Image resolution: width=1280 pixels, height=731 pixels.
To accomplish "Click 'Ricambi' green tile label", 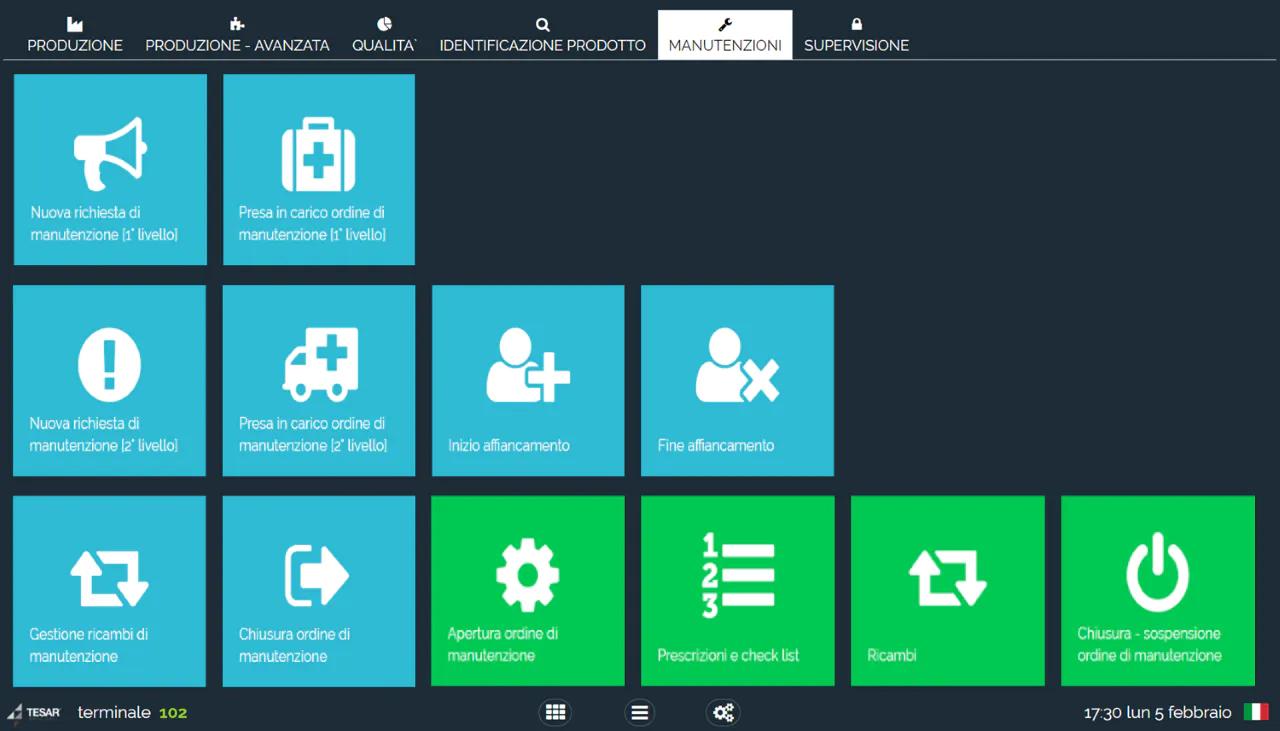I will pos(892,656).
